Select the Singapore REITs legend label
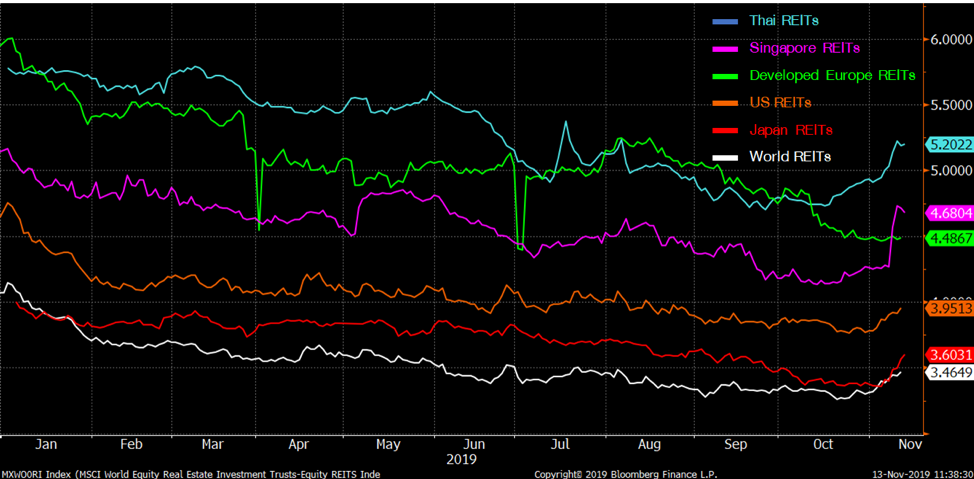 (x=803, y=48)
